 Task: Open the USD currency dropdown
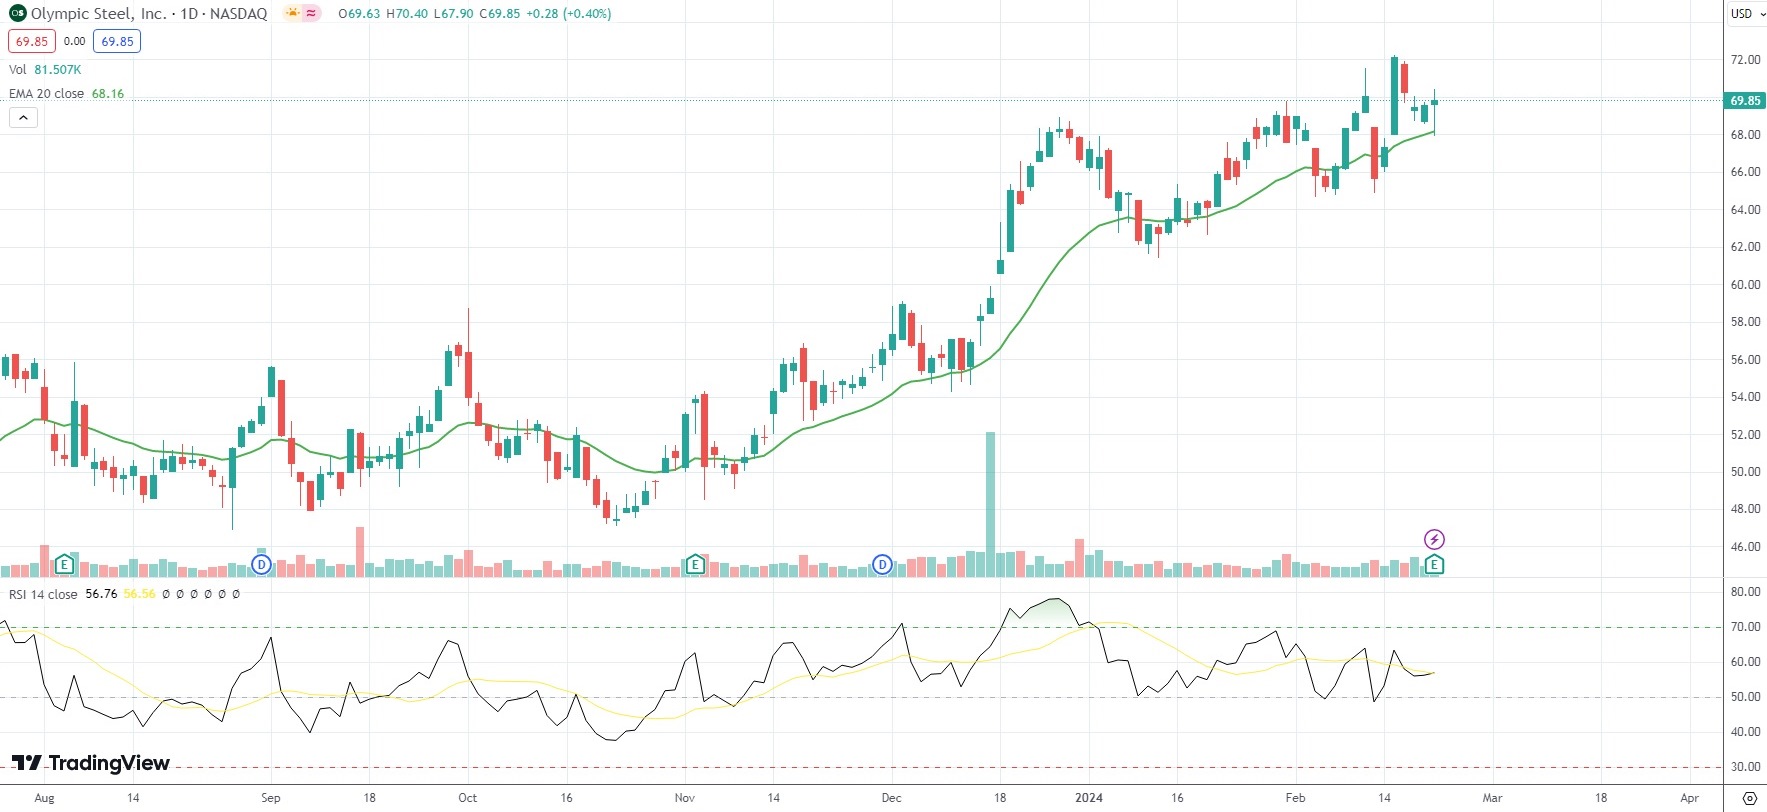point(1745,14)
